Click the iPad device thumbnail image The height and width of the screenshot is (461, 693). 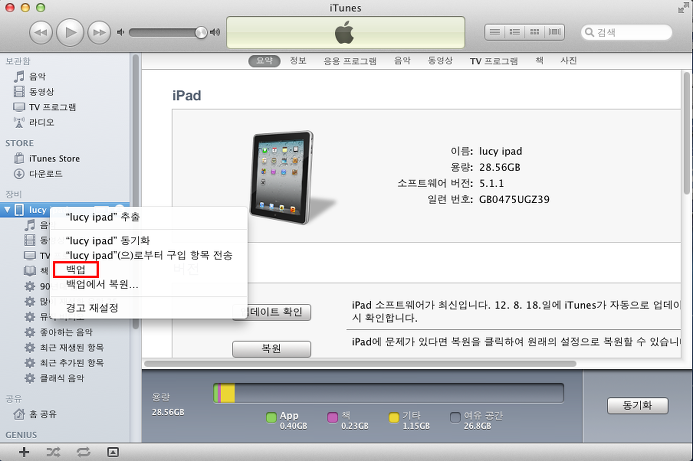coord(284,177)
